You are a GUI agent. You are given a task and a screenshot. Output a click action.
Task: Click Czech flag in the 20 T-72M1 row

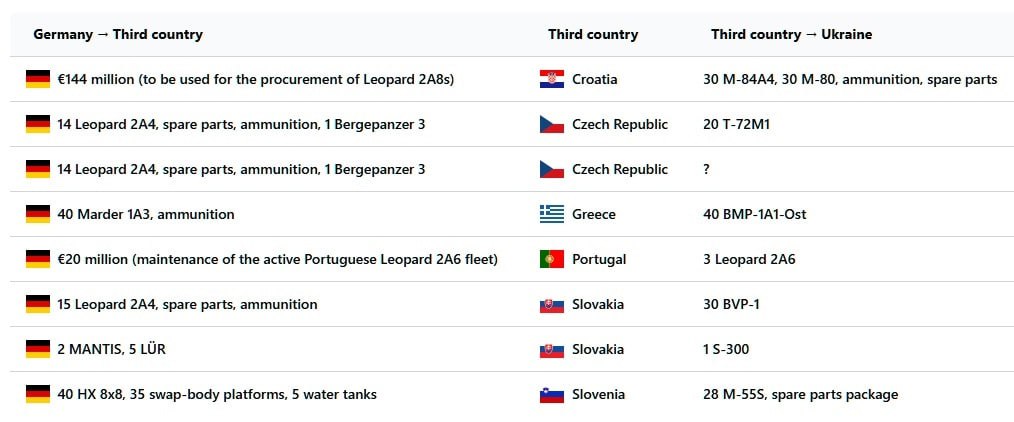[551, 124]
